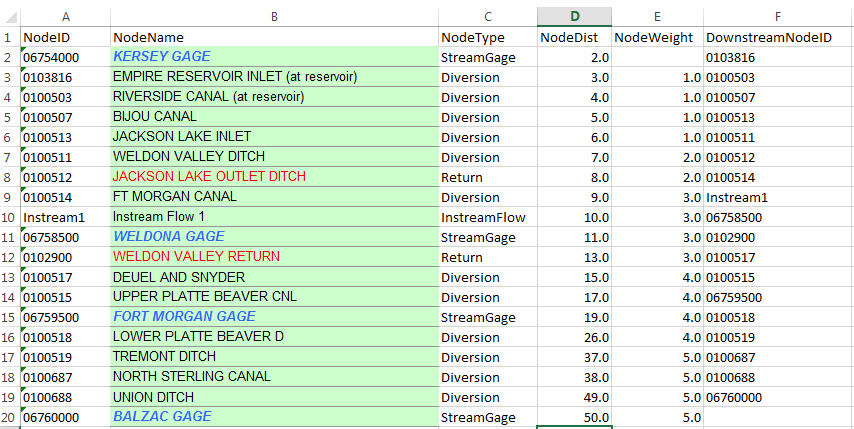This screenshot has width=854, height=429.
Task: Click the BALZAC GAGE cell
Action: pos(274,417)
